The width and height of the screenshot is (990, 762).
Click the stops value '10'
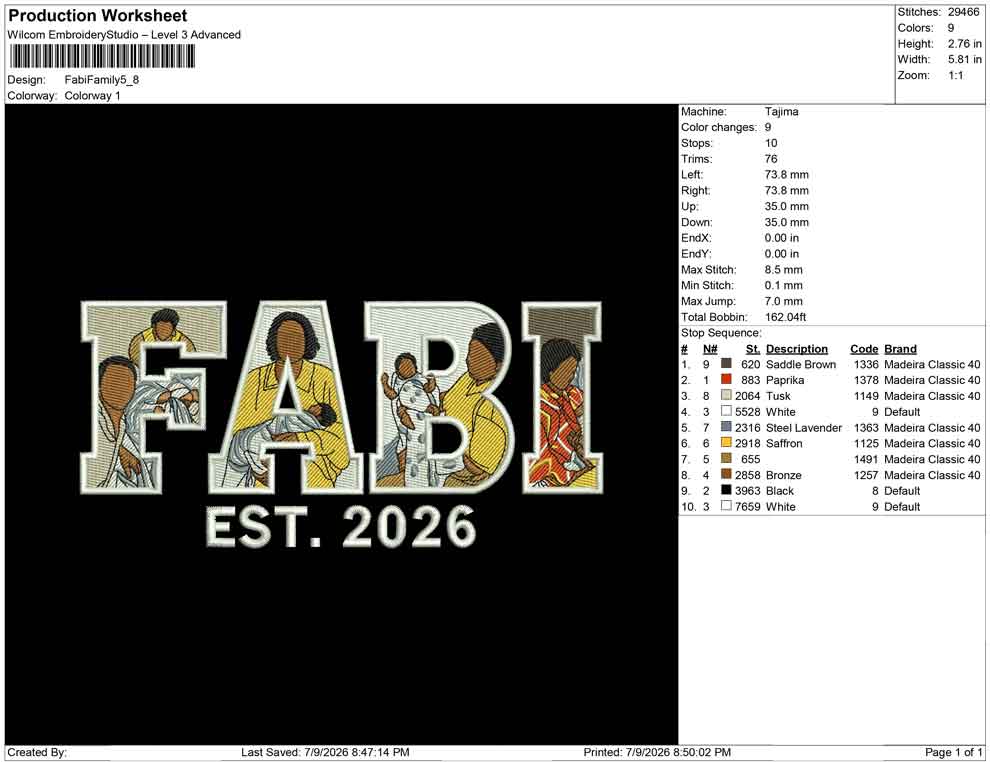click(x=771, y=143)
